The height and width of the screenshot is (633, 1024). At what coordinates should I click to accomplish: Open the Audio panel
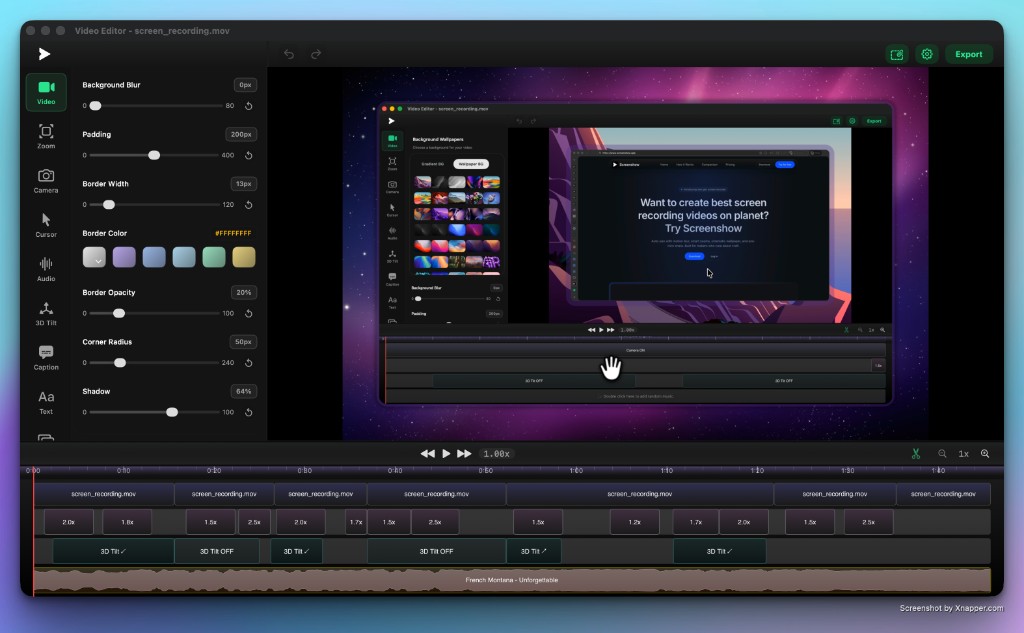46,267
